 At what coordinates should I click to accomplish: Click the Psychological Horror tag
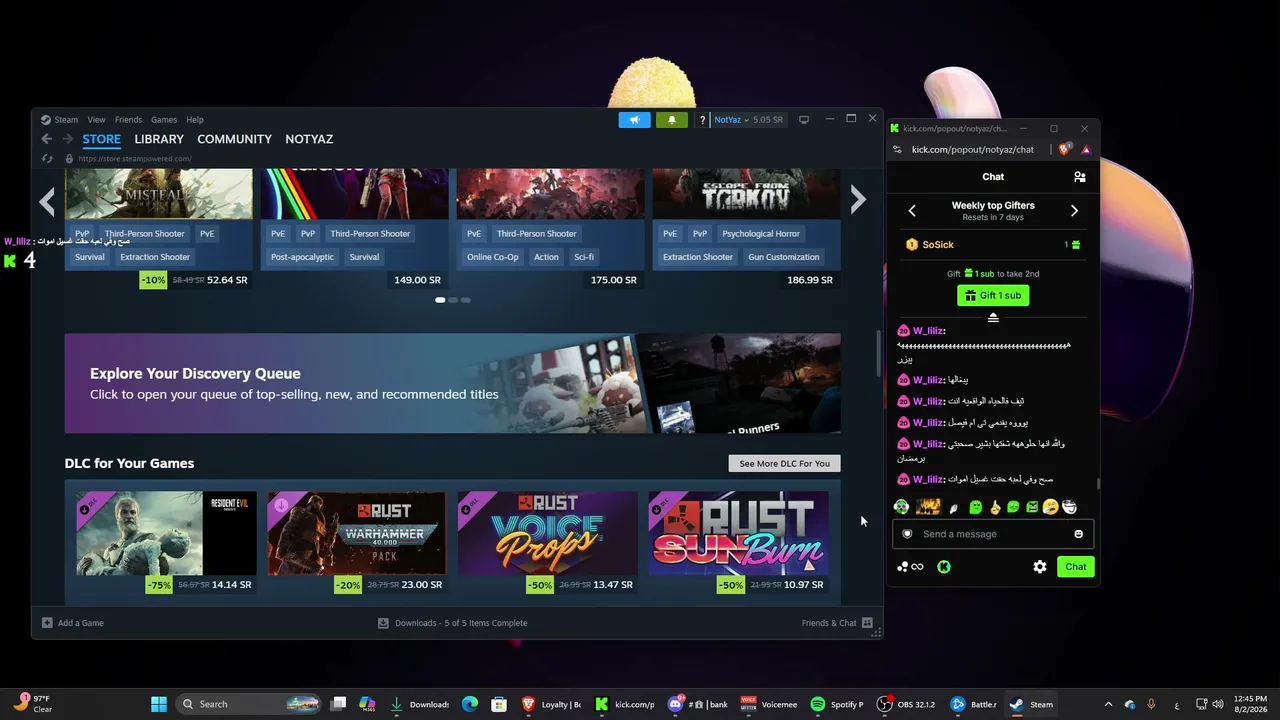coord(761,234)
